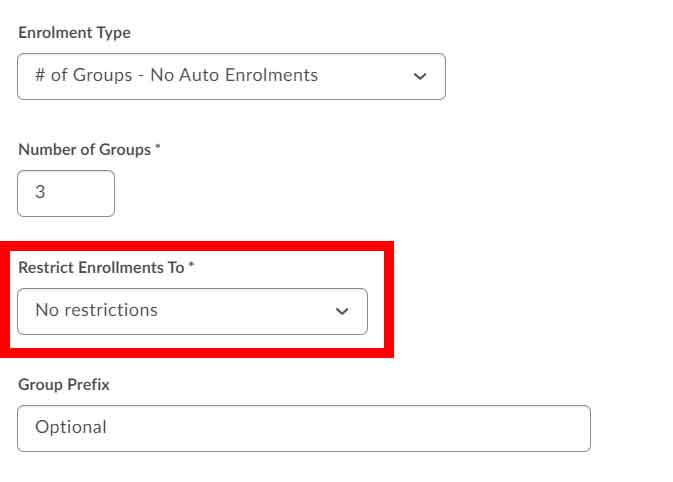Click the 'Number of Groups' label

click(84, 150)
